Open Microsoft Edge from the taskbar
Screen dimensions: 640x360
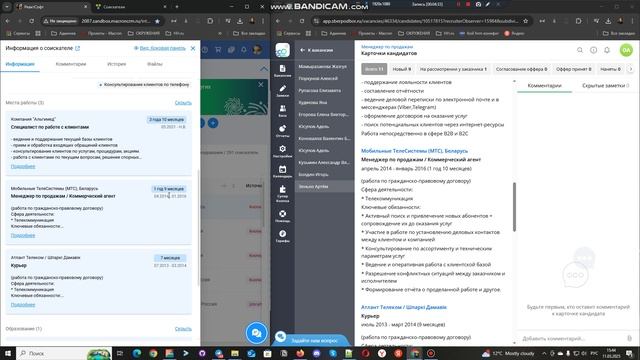[x=137, y=353]
